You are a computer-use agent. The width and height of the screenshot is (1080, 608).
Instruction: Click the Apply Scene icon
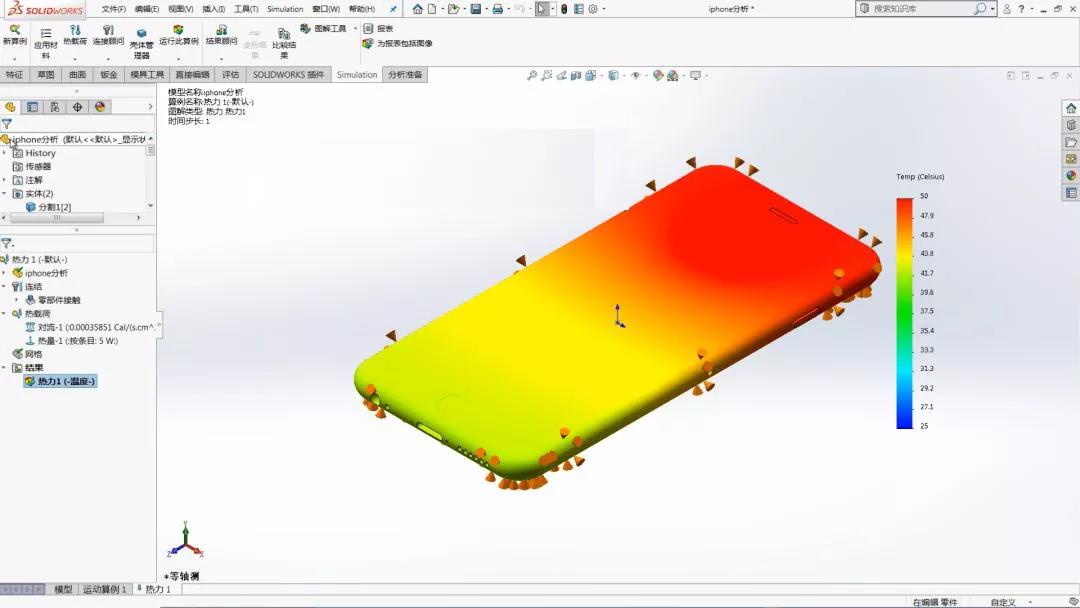673,75
